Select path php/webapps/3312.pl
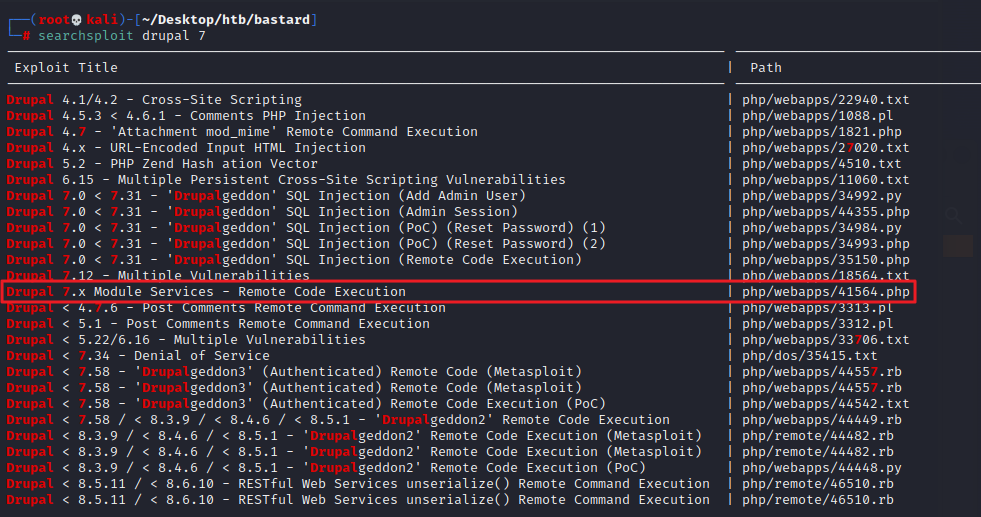This screenshot has height=517, width=981. tap(817, 324)
